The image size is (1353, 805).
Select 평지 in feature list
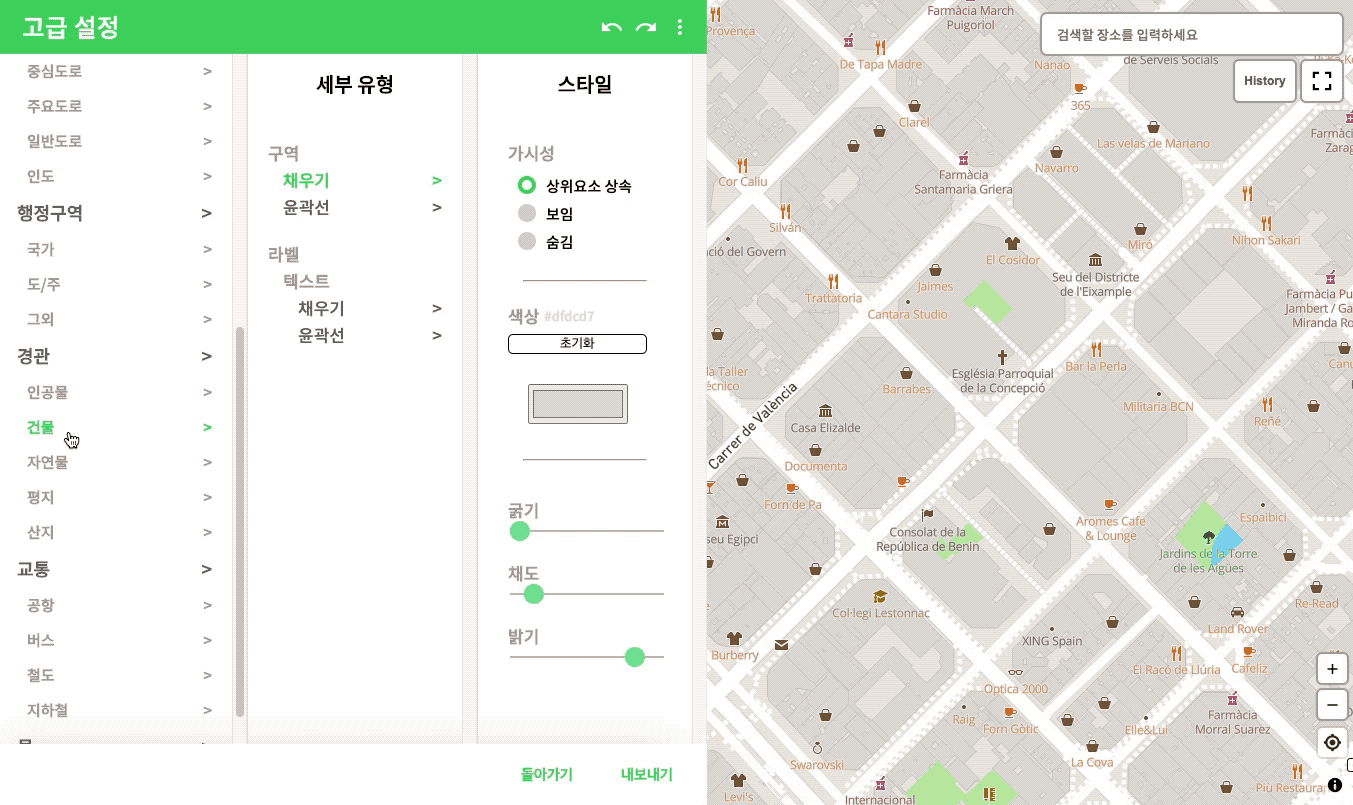(40, 497)
